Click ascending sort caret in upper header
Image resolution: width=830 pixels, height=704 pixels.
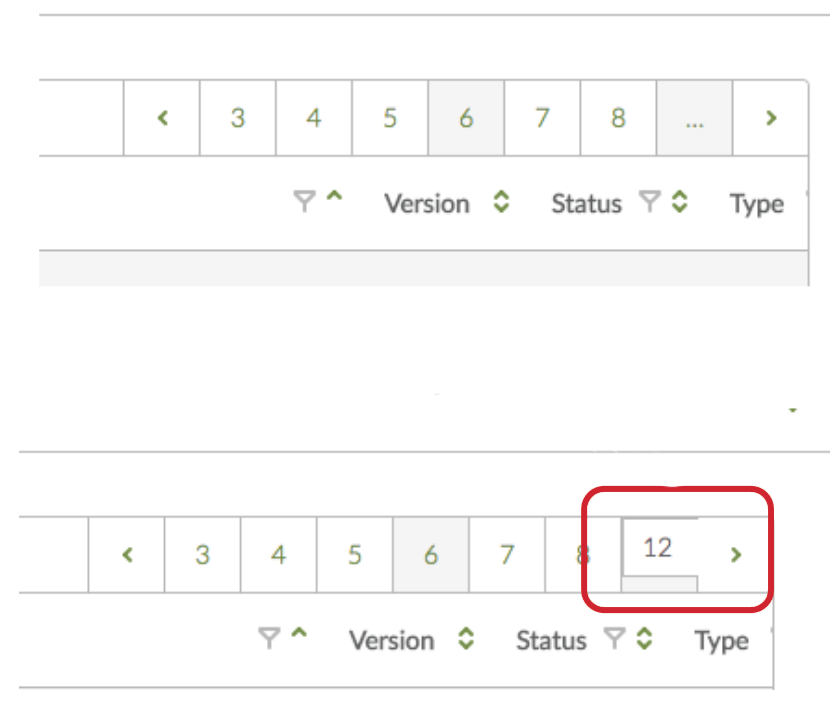(x=334, y=199)
